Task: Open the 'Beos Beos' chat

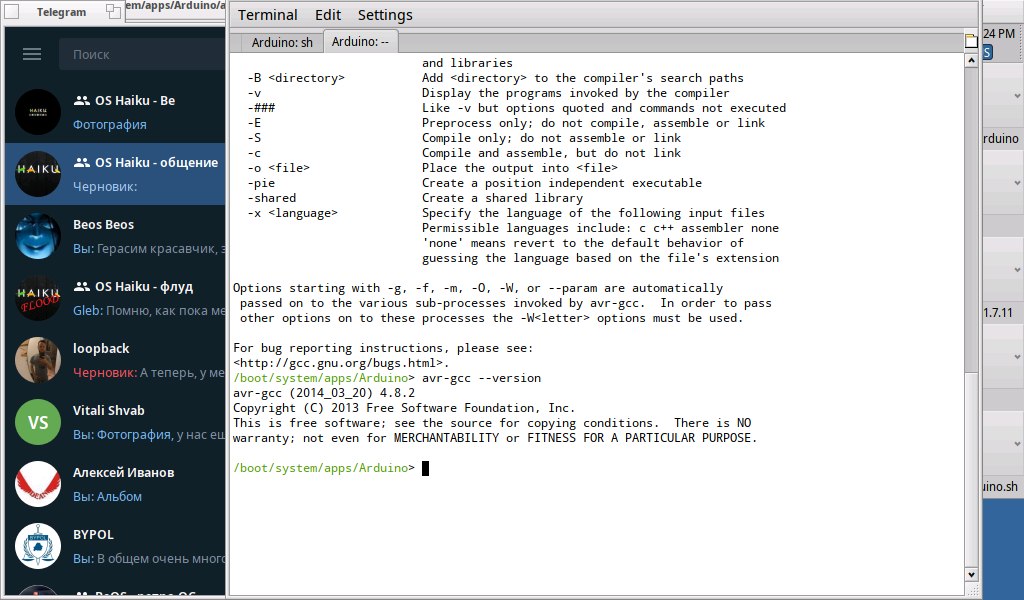Action: [x=116, y=236]
